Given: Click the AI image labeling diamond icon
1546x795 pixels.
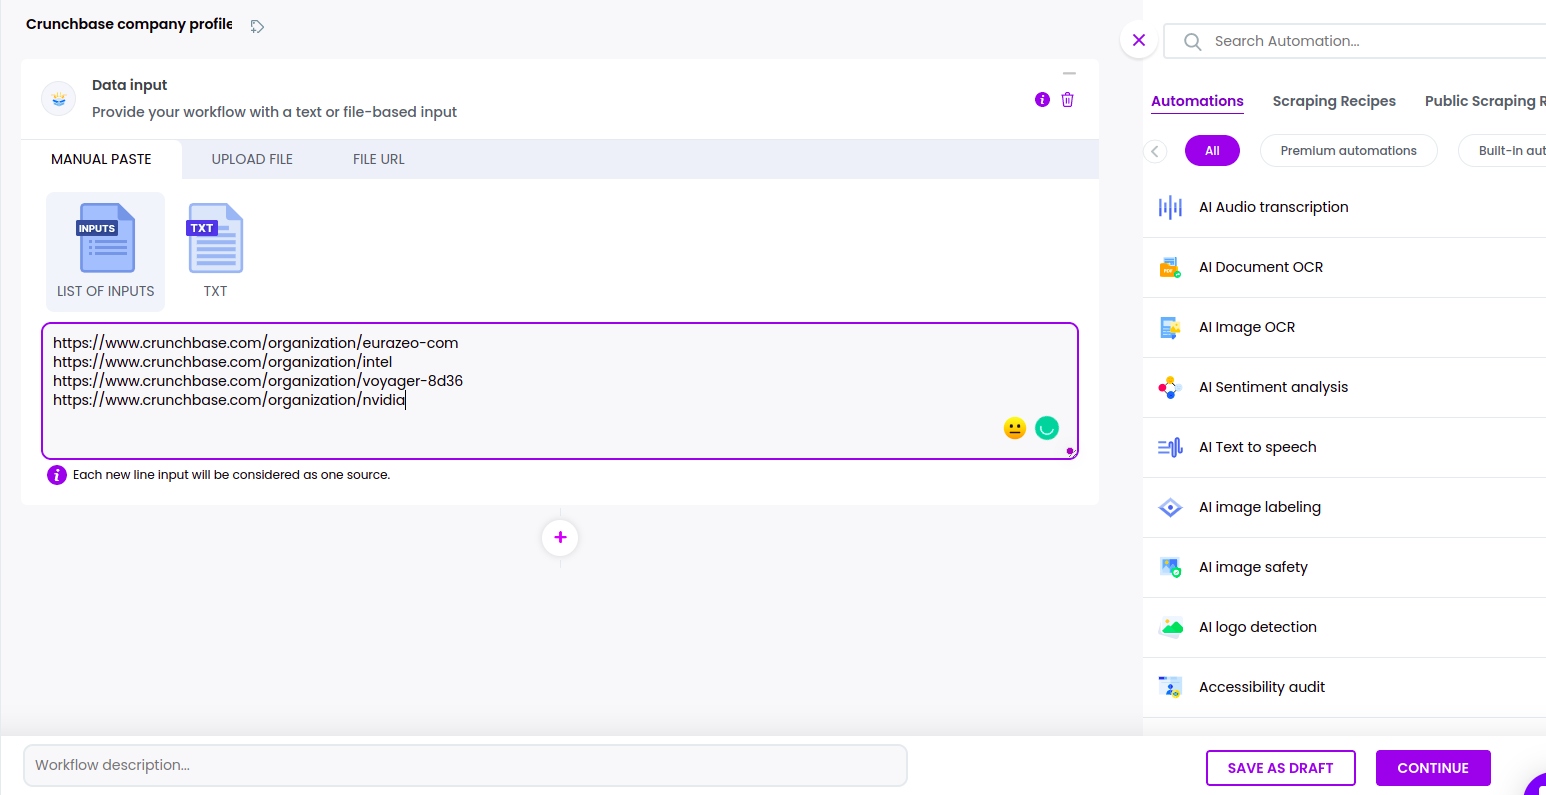Looking at the screenshot, I should 1170,507.
